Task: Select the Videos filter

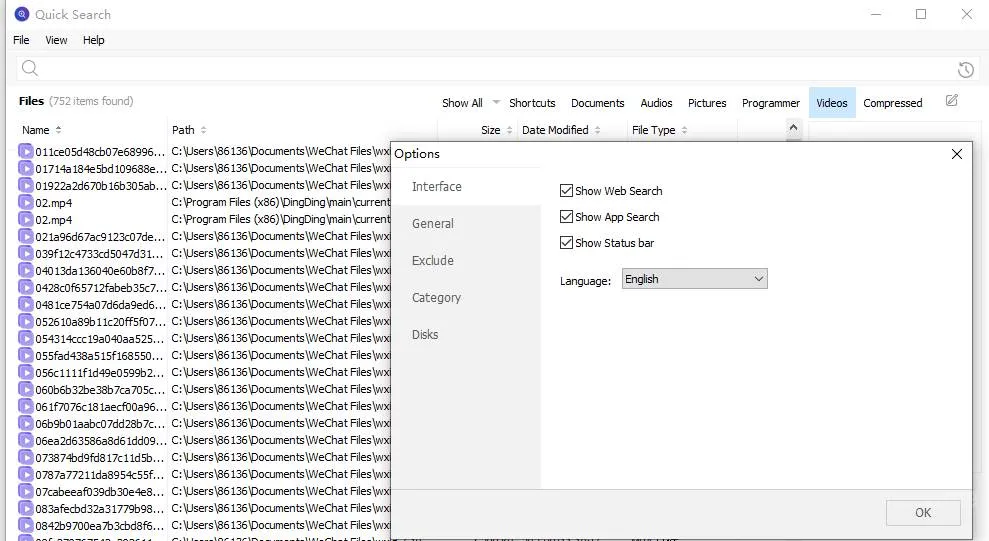Action: [832, 103]
